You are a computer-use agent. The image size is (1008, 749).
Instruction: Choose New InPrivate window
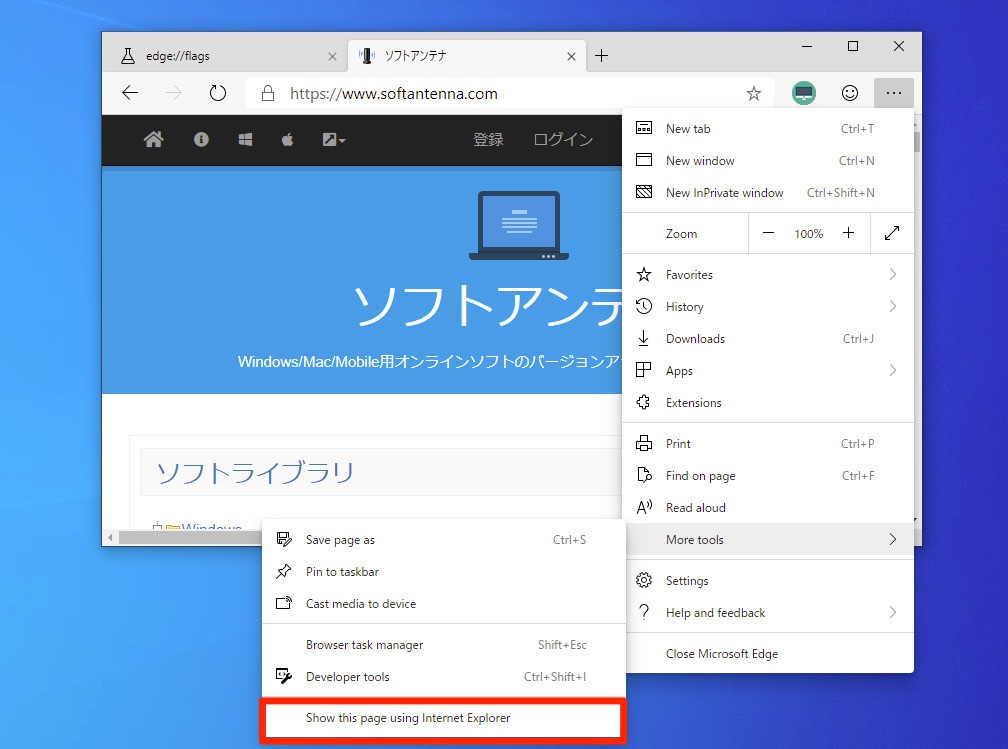point(724,193)
